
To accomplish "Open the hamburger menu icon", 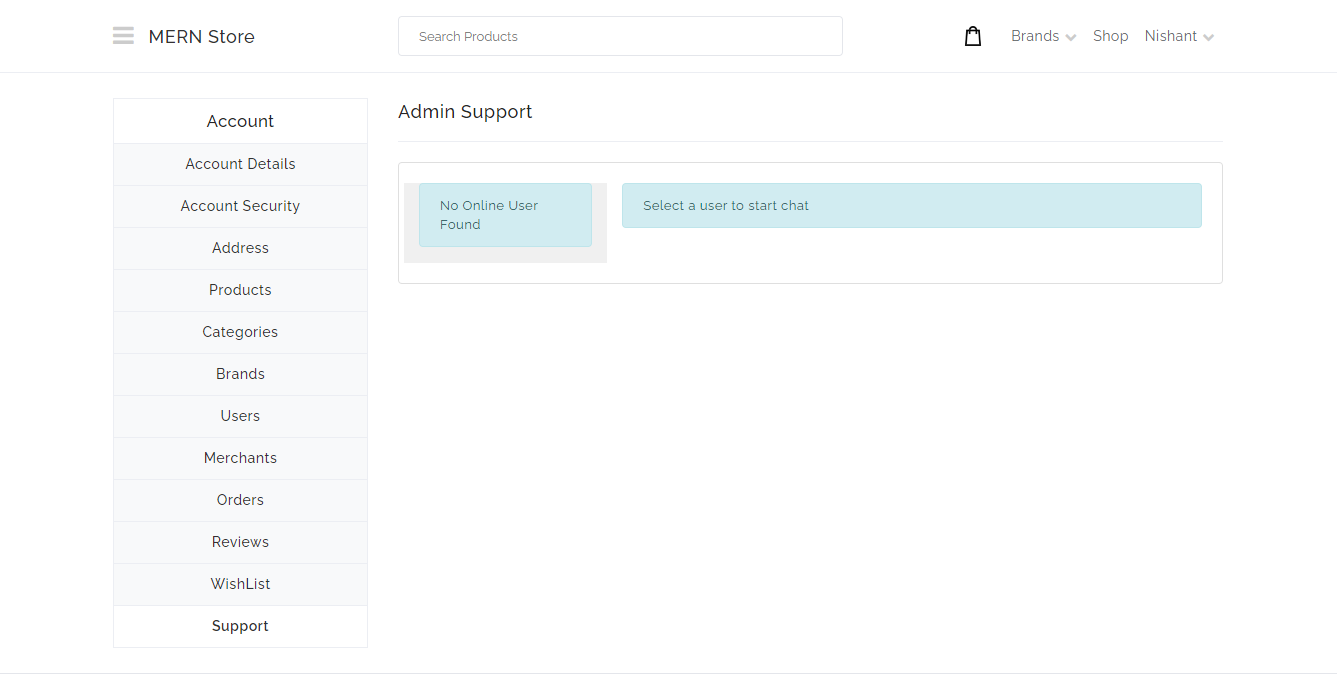I will pos(123,35).
